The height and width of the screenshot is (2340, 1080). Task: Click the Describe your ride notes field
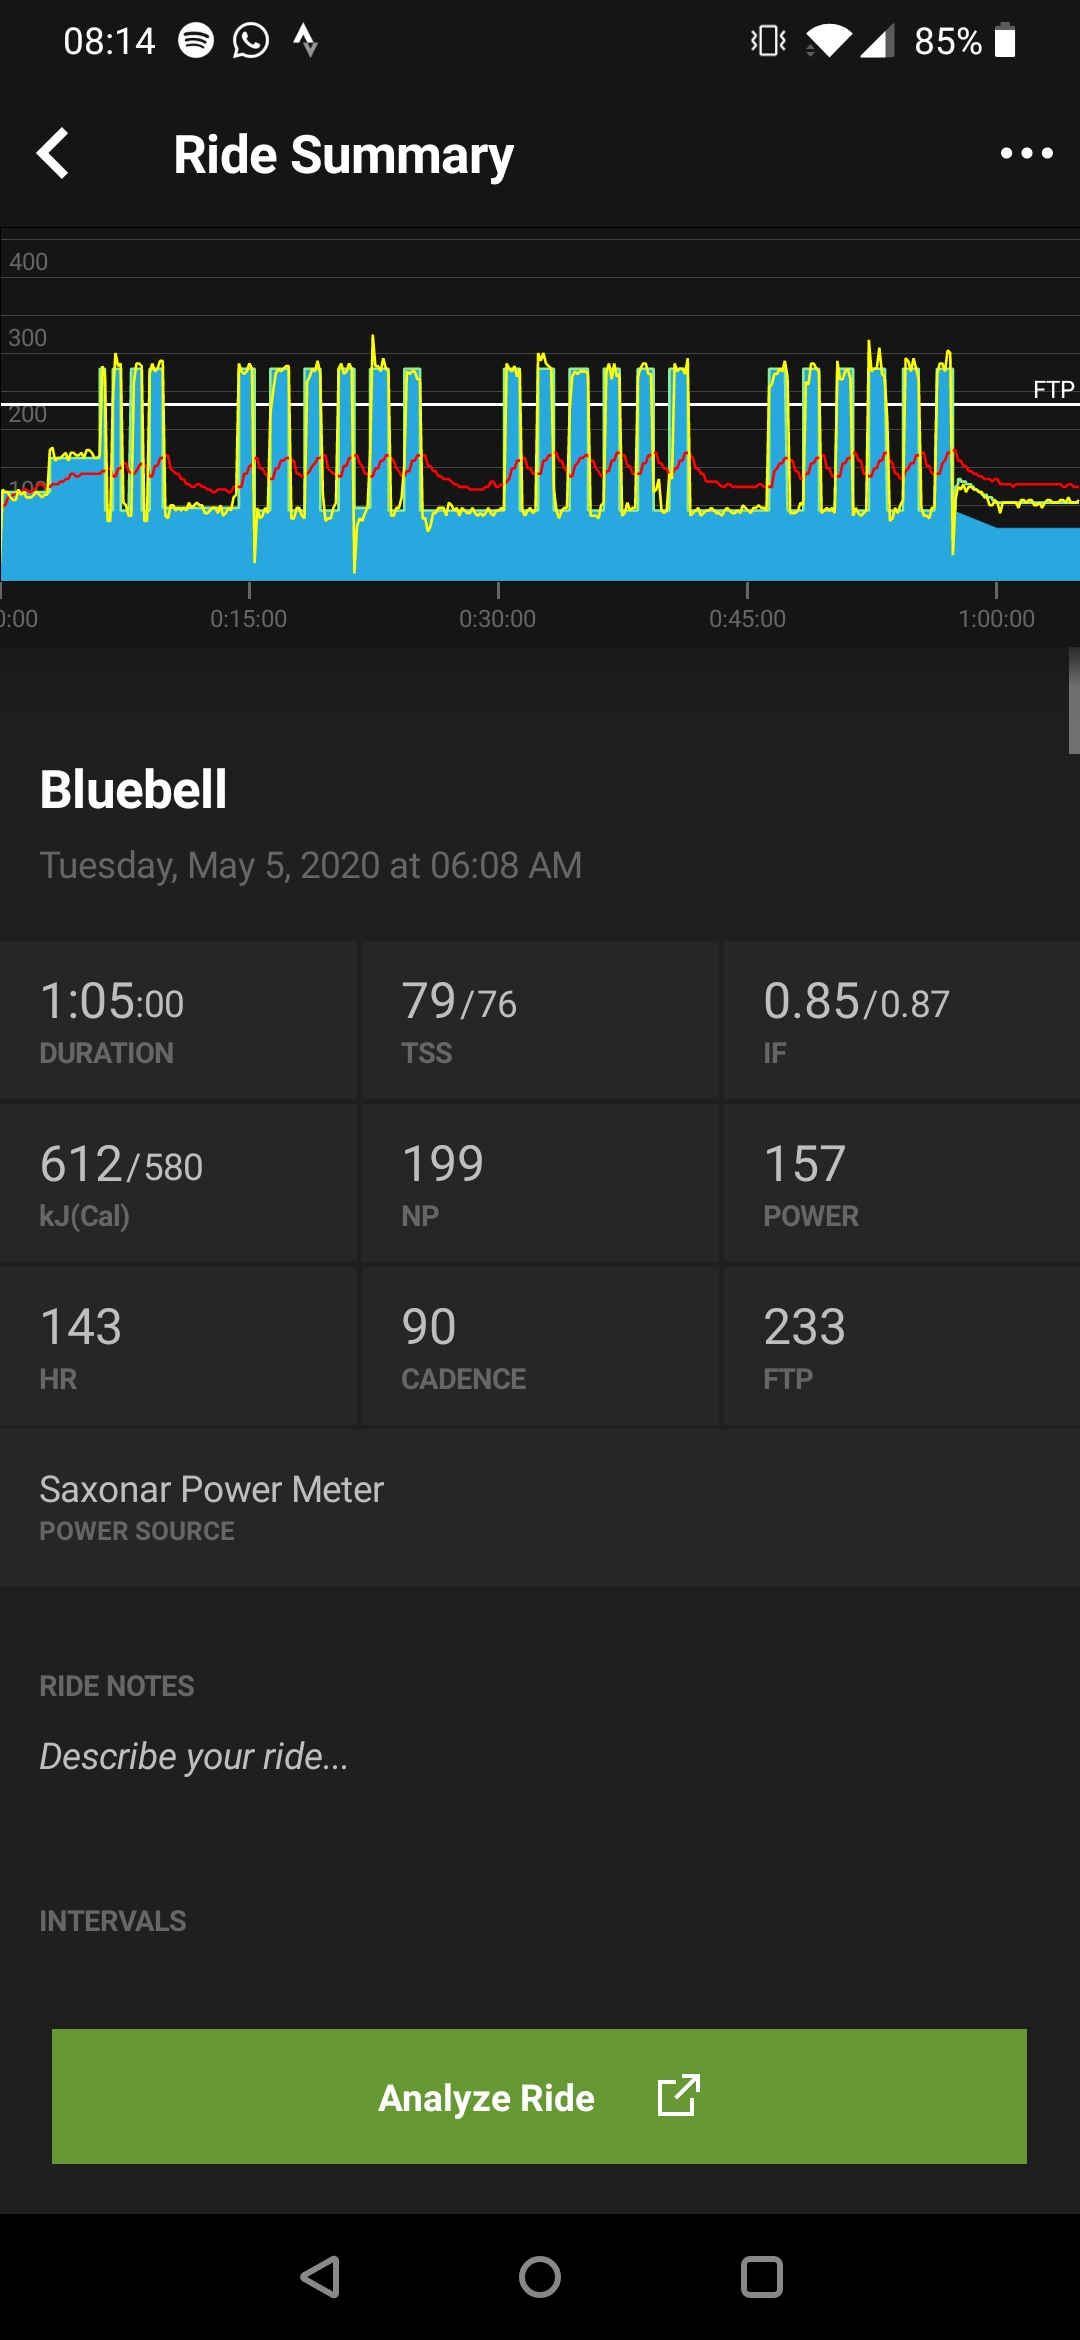pos(194,1756)
